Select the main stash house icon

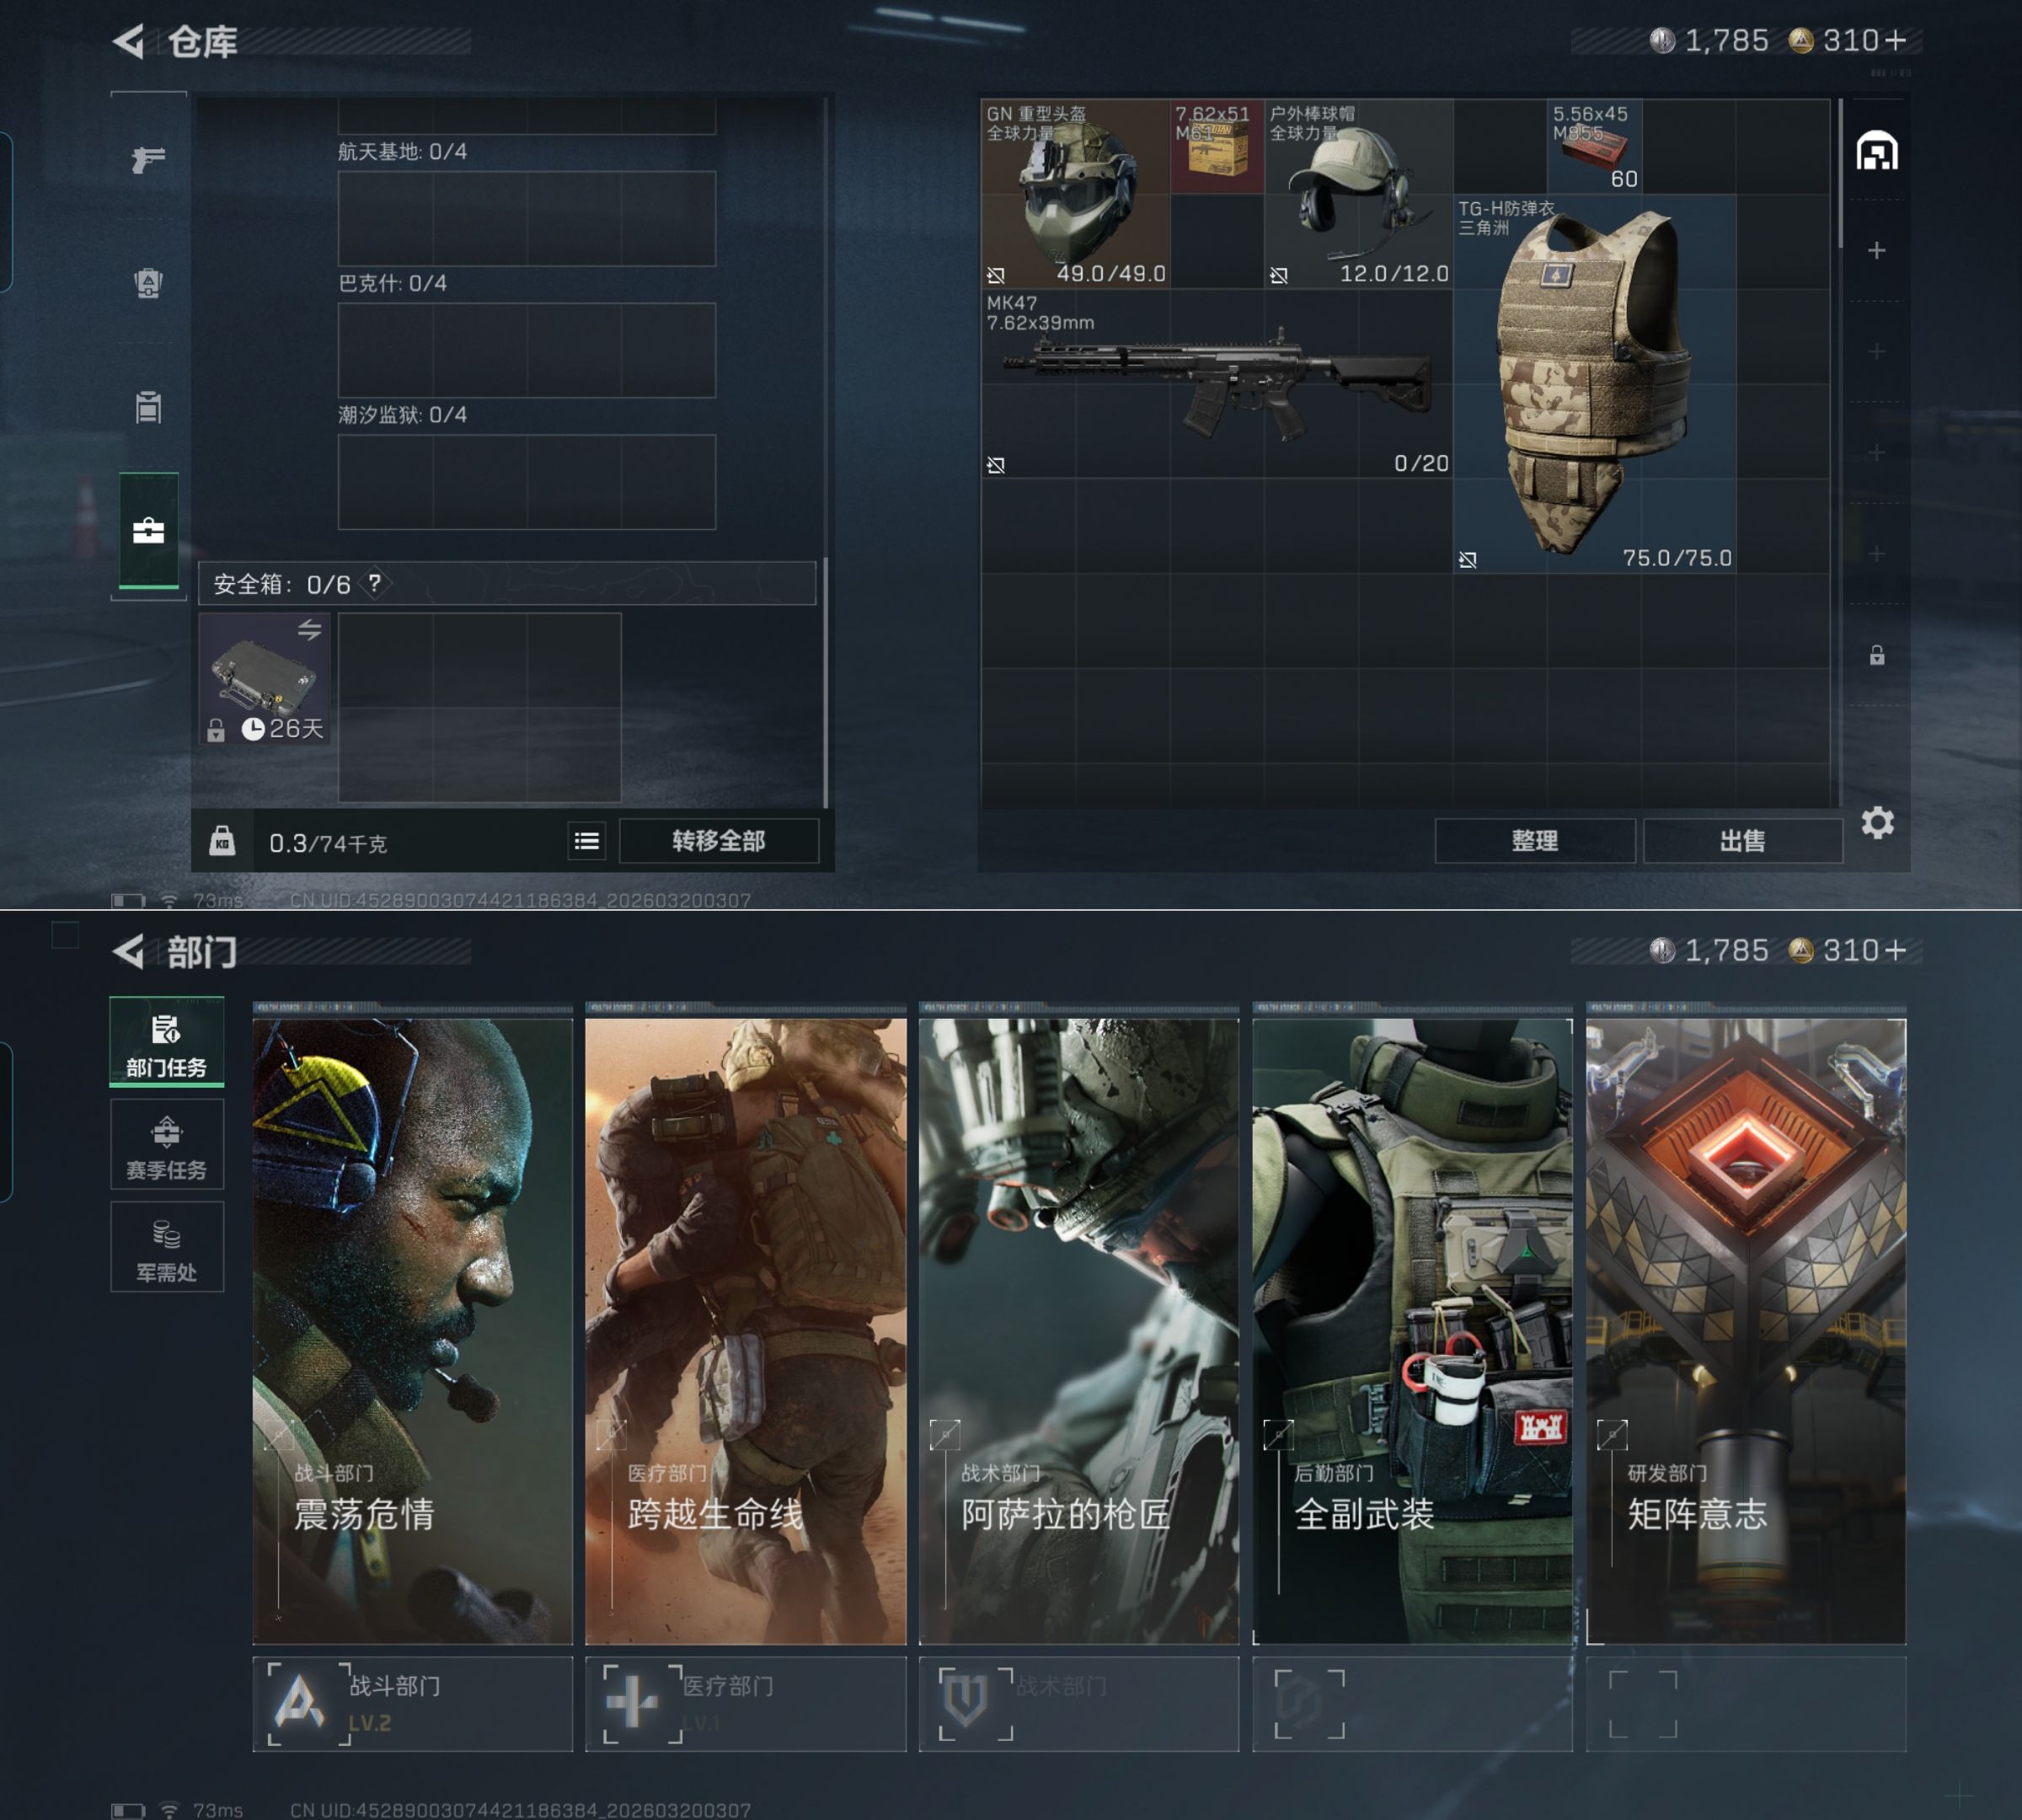(1876, 152)
